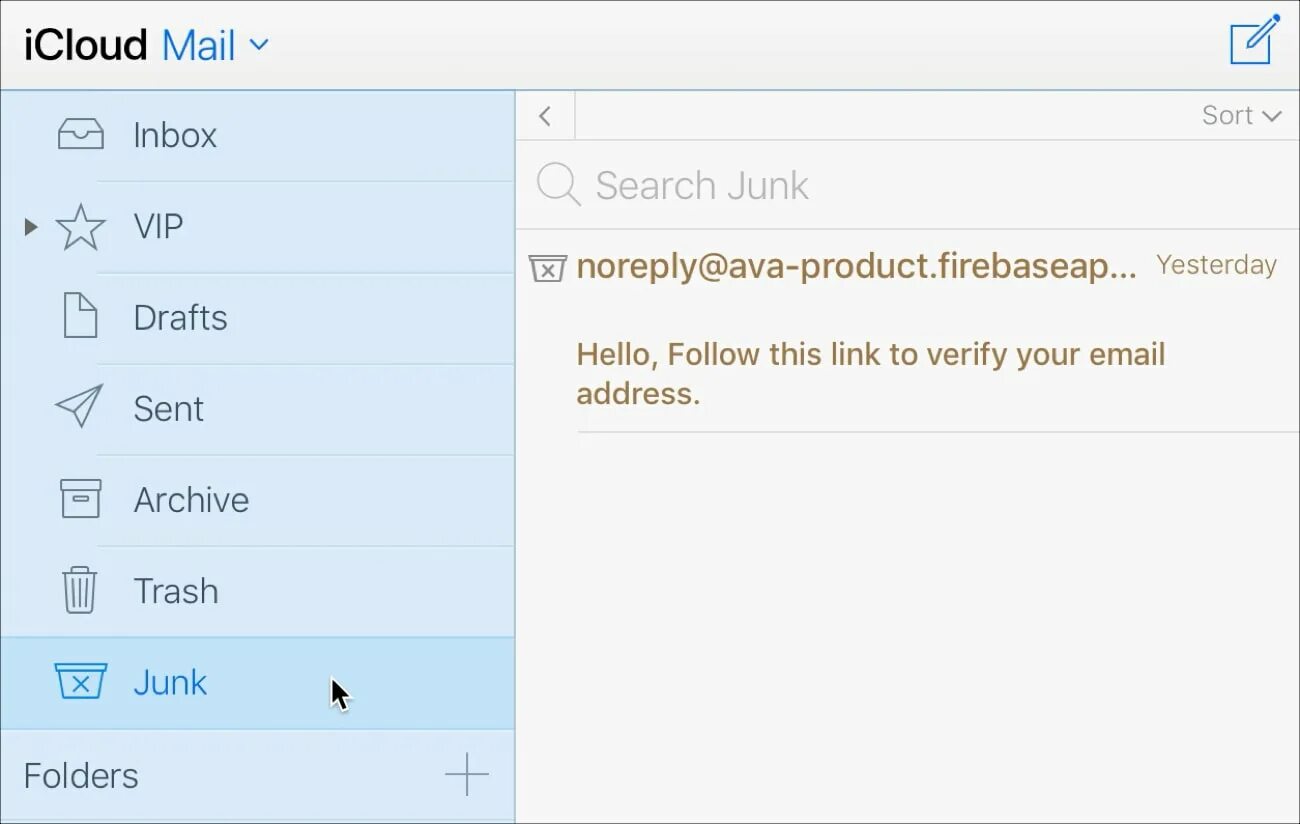1300x824 pixels.
Task: Click the Archive box icon
Action: point(80,498)
